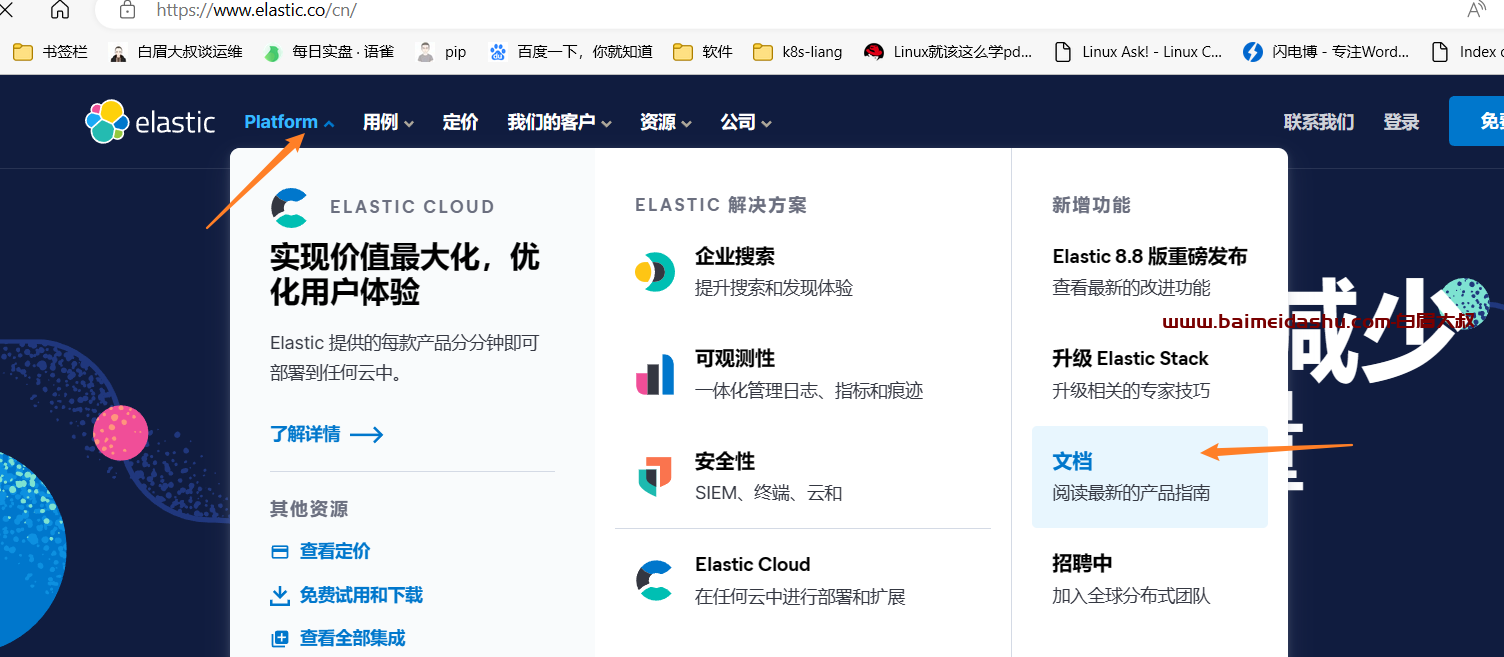Click the read aloud icon in the address bar

coord(1477,10)
